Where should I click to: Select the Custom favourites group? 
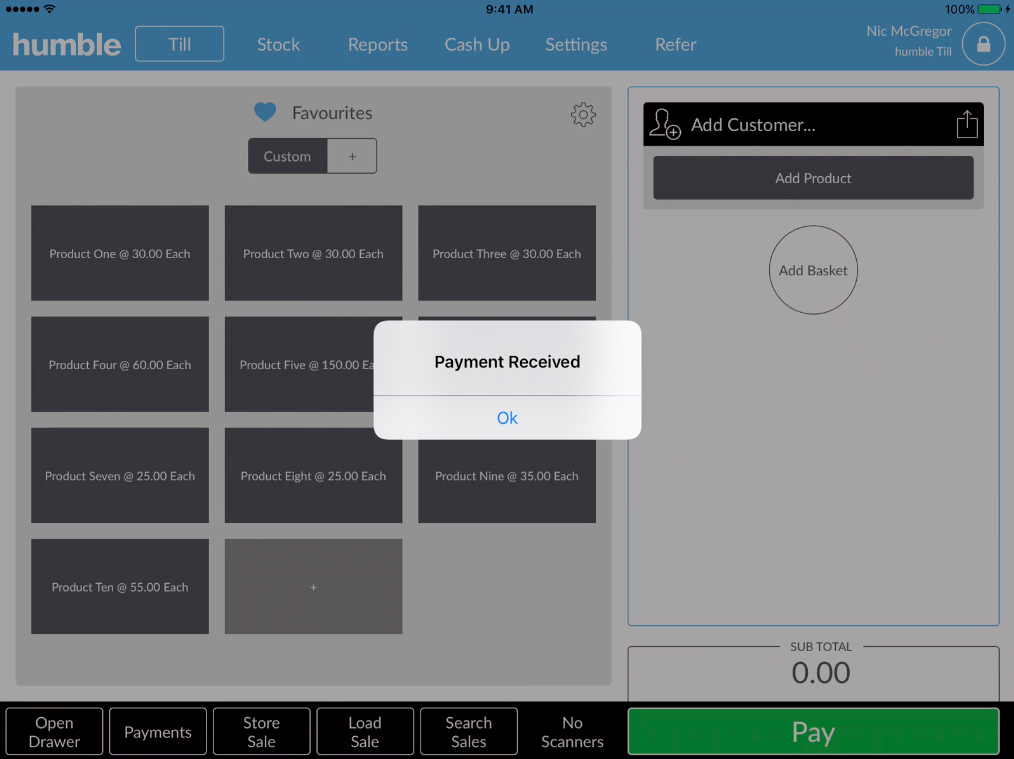click(287, 156)
